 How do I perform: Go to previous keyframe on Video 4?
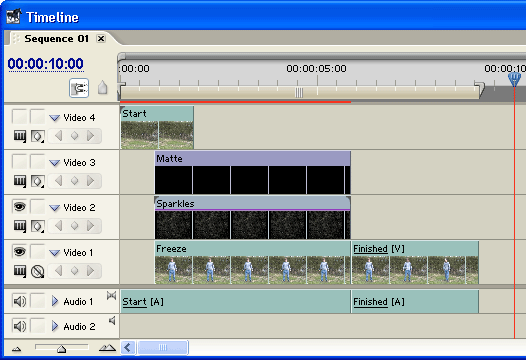pos(58,136)
